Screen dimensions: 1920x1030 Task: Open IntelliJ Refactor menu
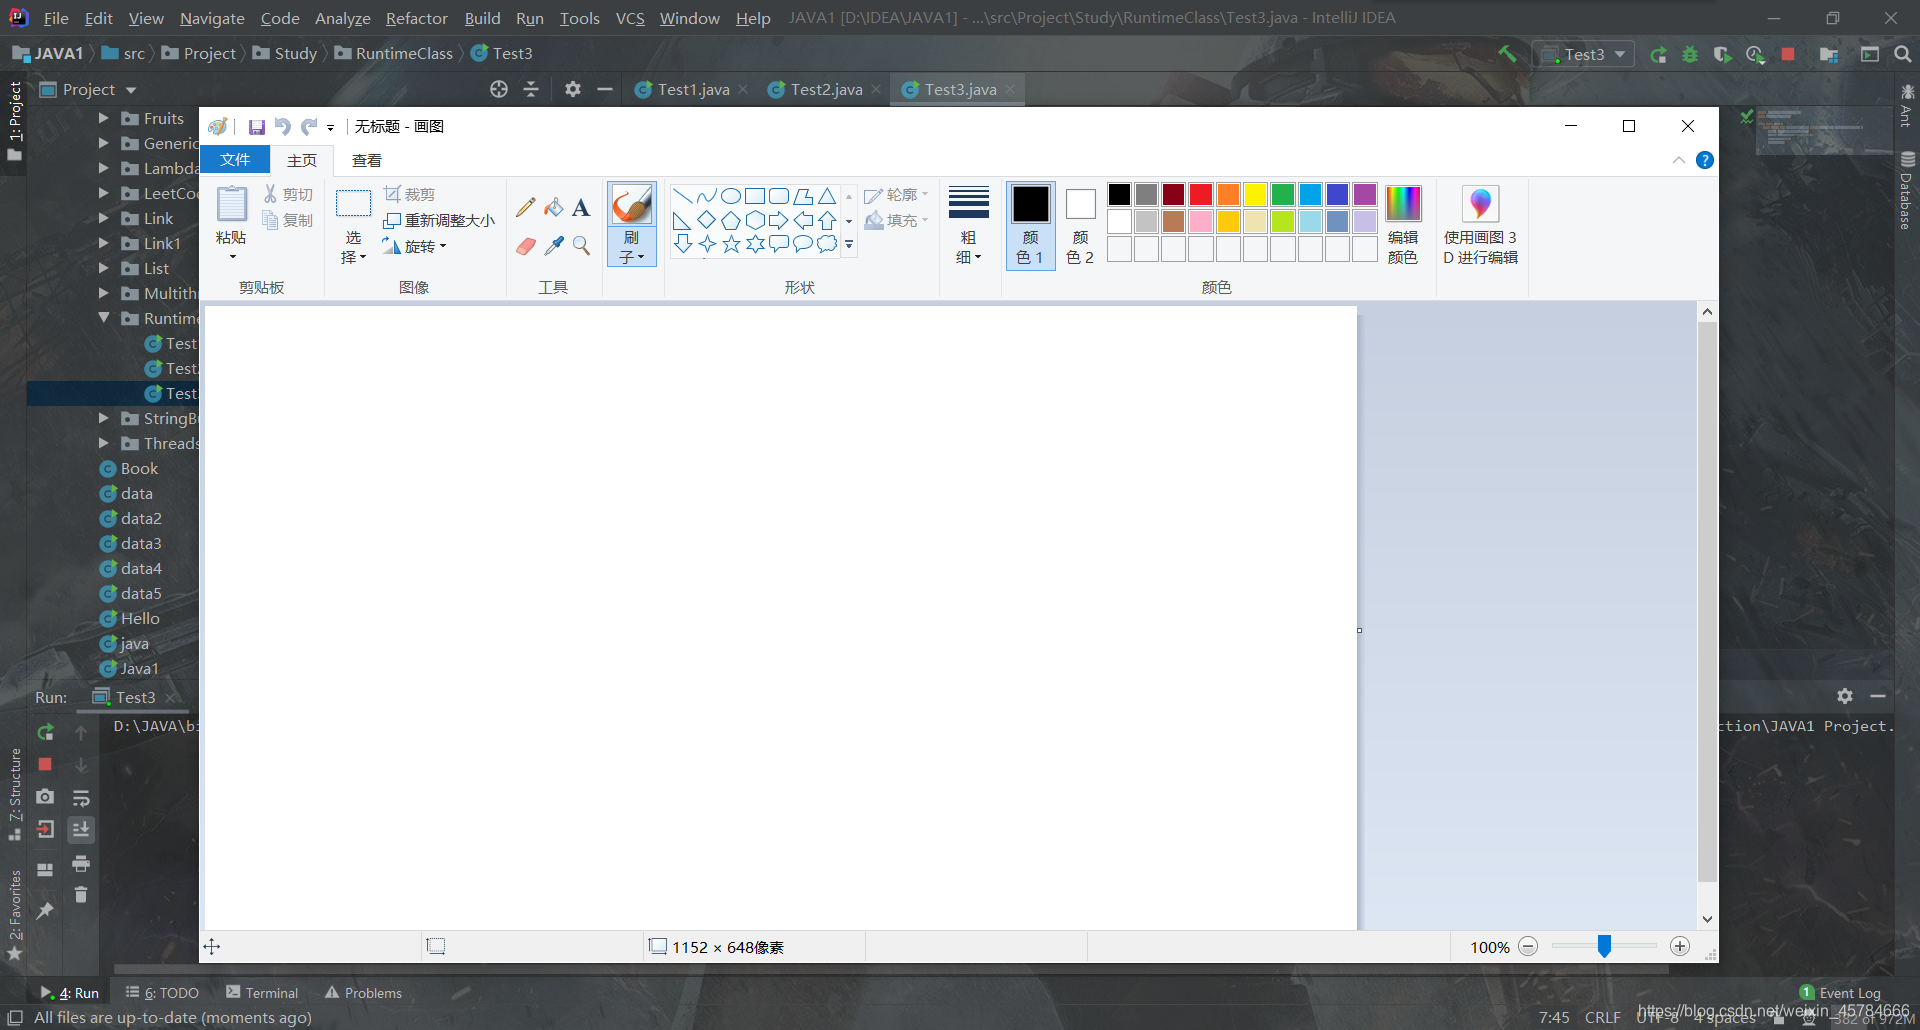417,18
